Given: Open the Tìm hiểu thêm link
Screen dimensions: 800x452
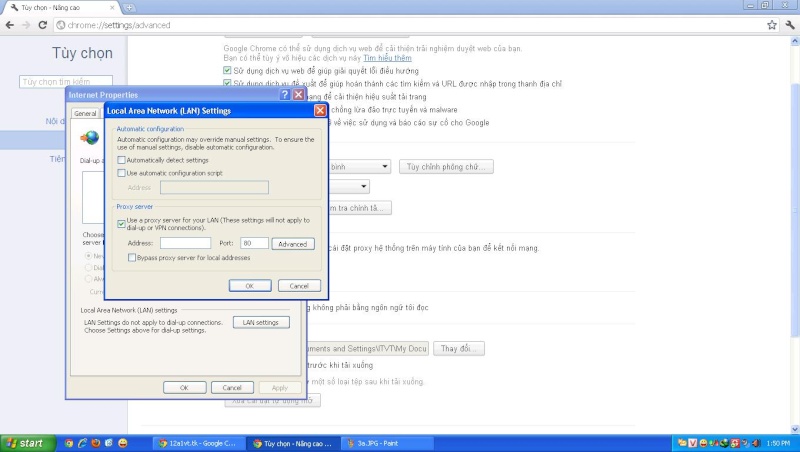Looking at the screenshot, I should [387, 58].
